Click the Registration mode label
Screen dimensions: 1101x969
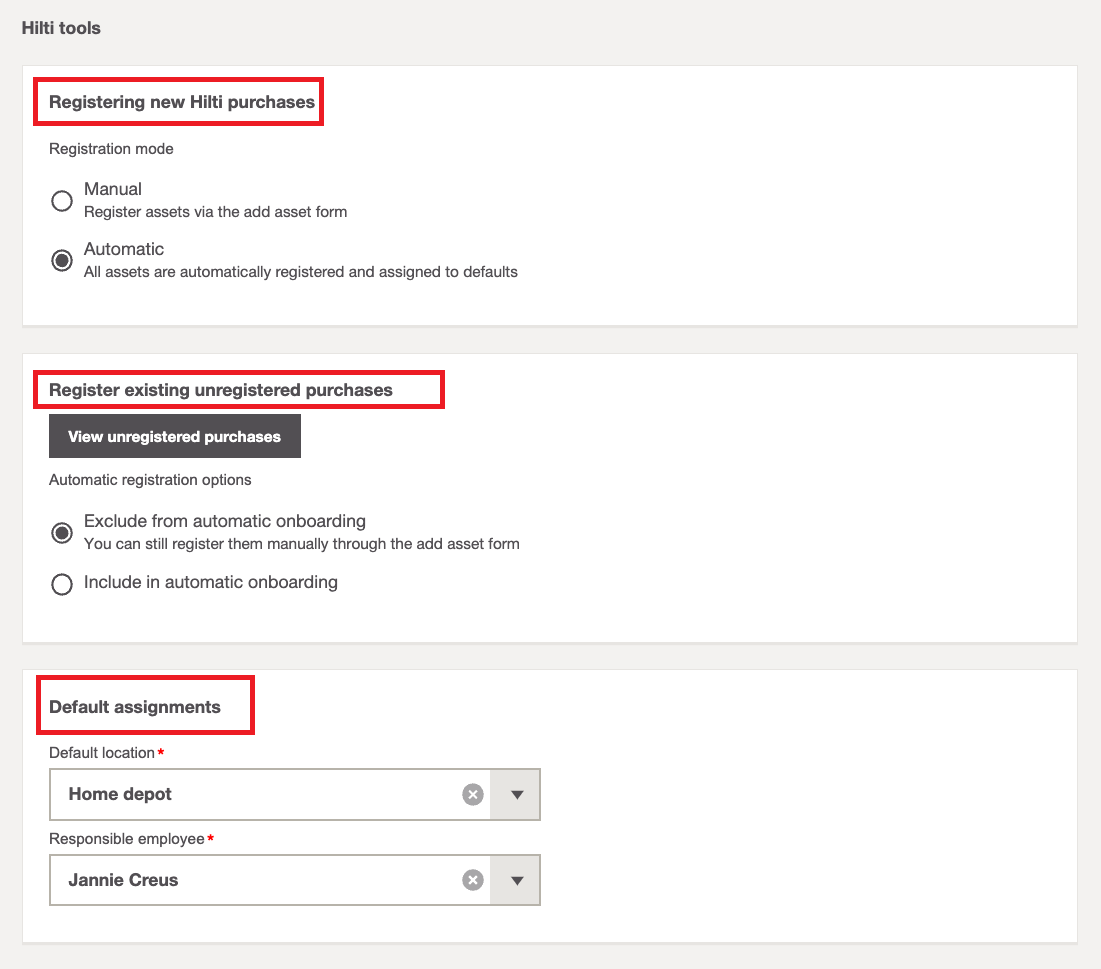(111, 149)
